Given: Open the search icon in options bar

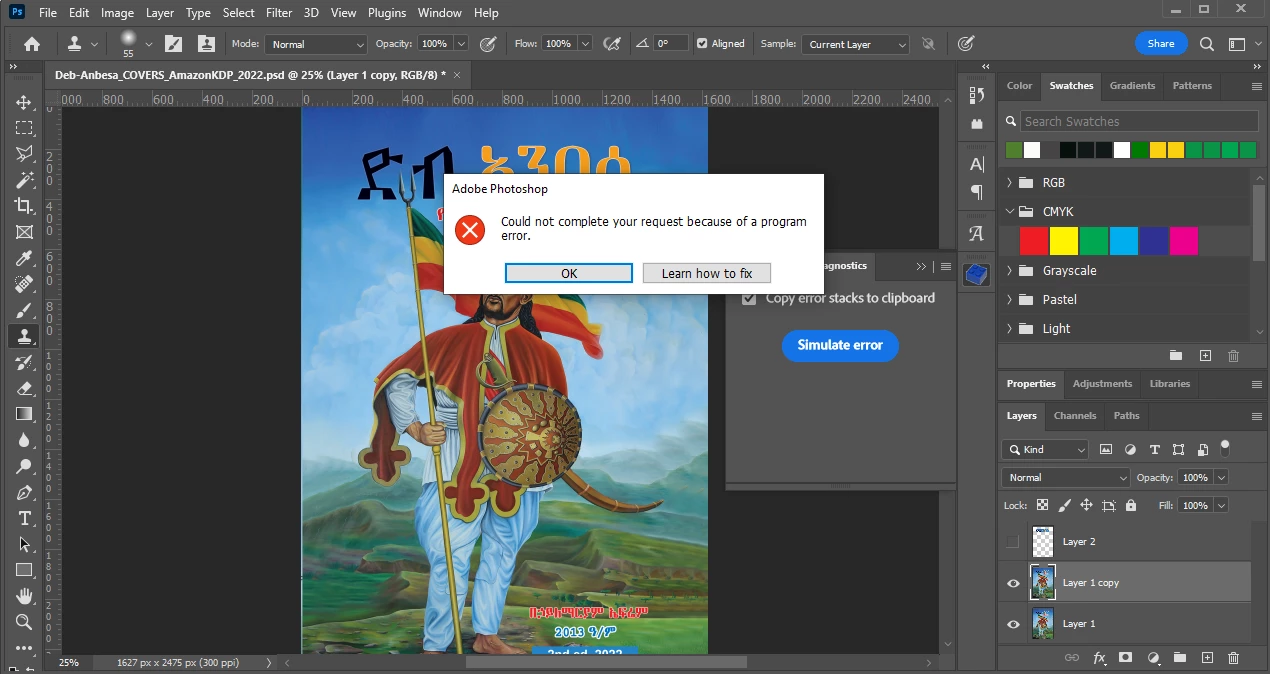Looking at the screenshot, I should 1207,44.
